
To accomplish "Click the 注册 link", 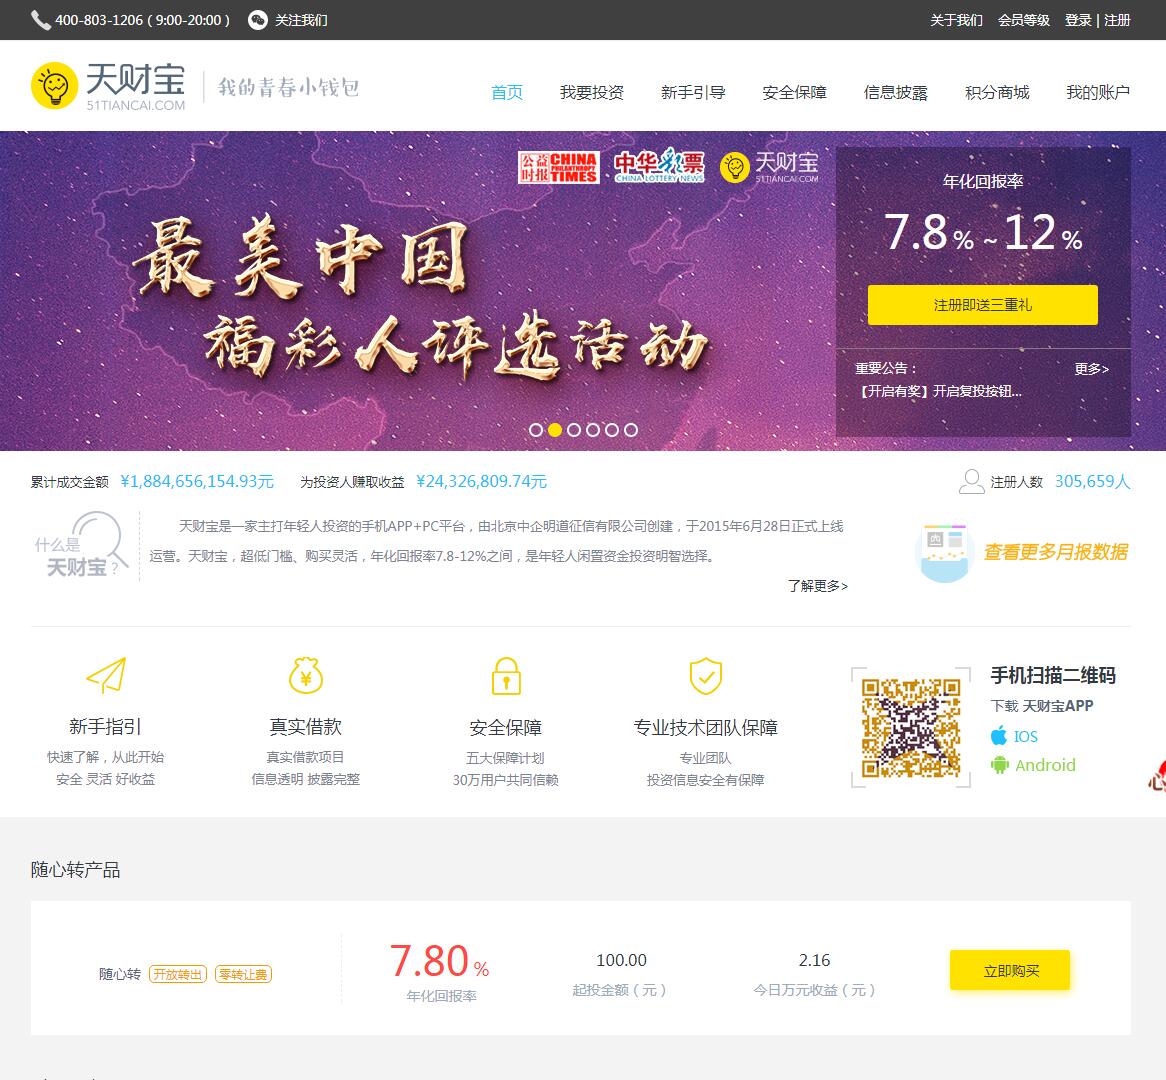I will point(1118,20).
